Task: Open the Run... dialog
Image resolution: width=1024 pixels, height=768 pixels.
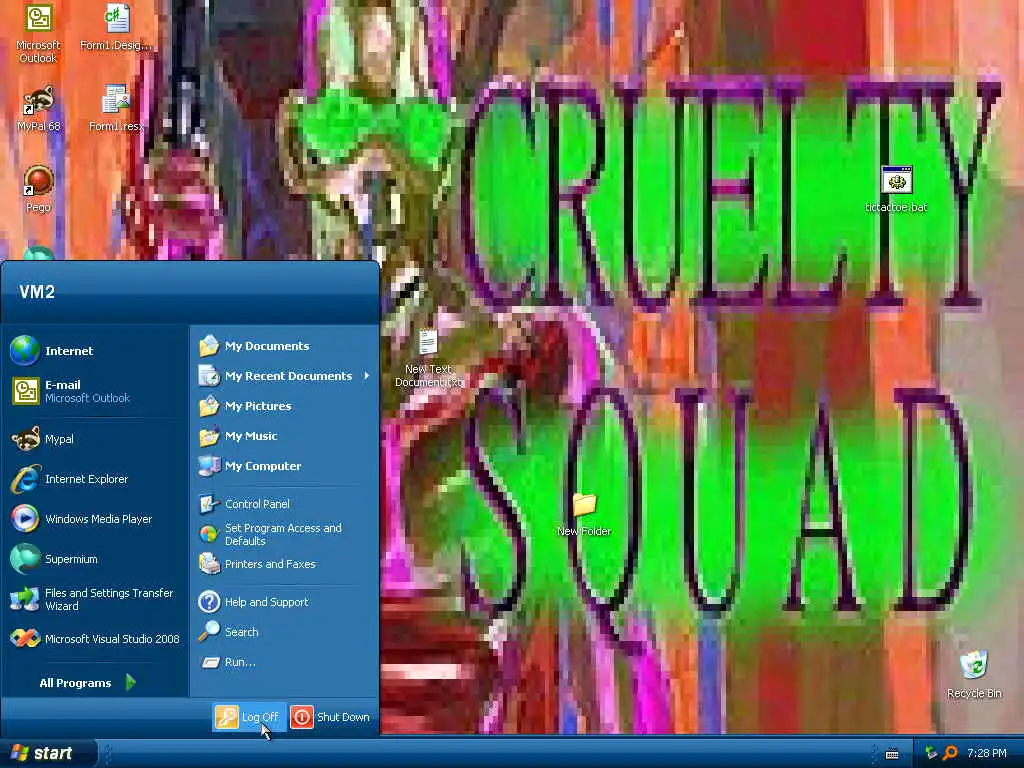Action: click(x=284, y=662)
